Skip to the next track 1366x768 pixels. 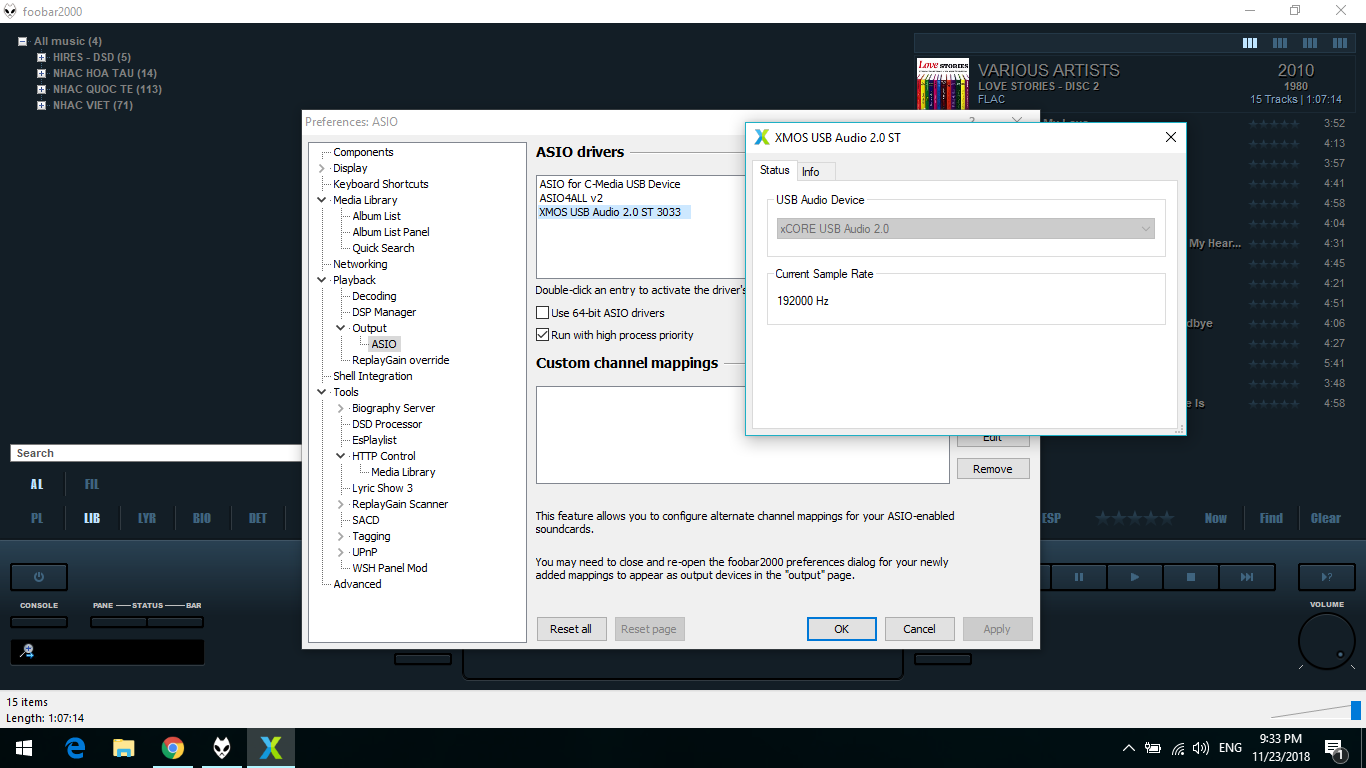[x=1247, y=577]
